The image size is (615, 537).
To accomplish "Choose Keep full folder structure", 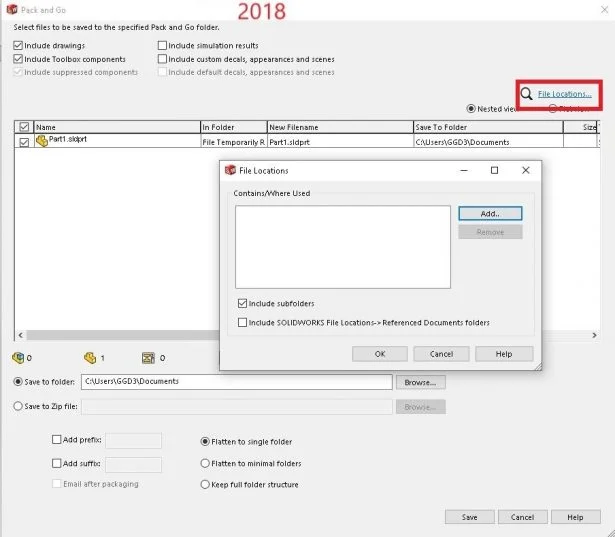I will (x=205, y=484).
